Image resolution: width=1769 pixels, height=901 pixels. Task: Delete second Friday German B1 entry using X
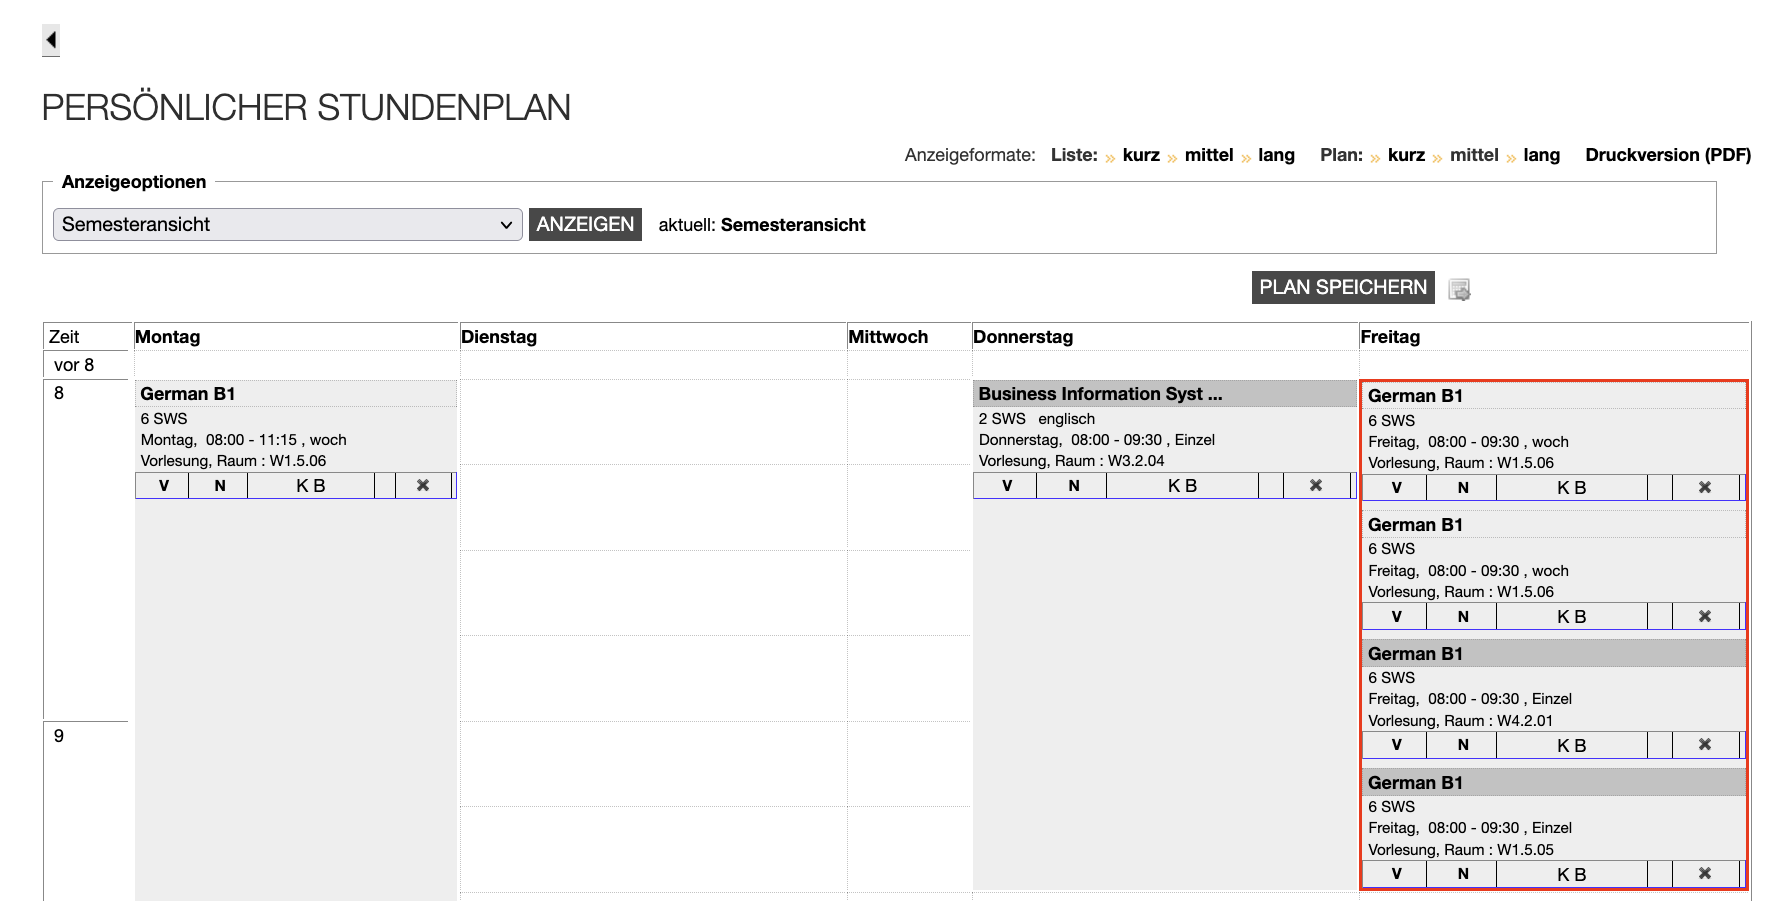1705,616
